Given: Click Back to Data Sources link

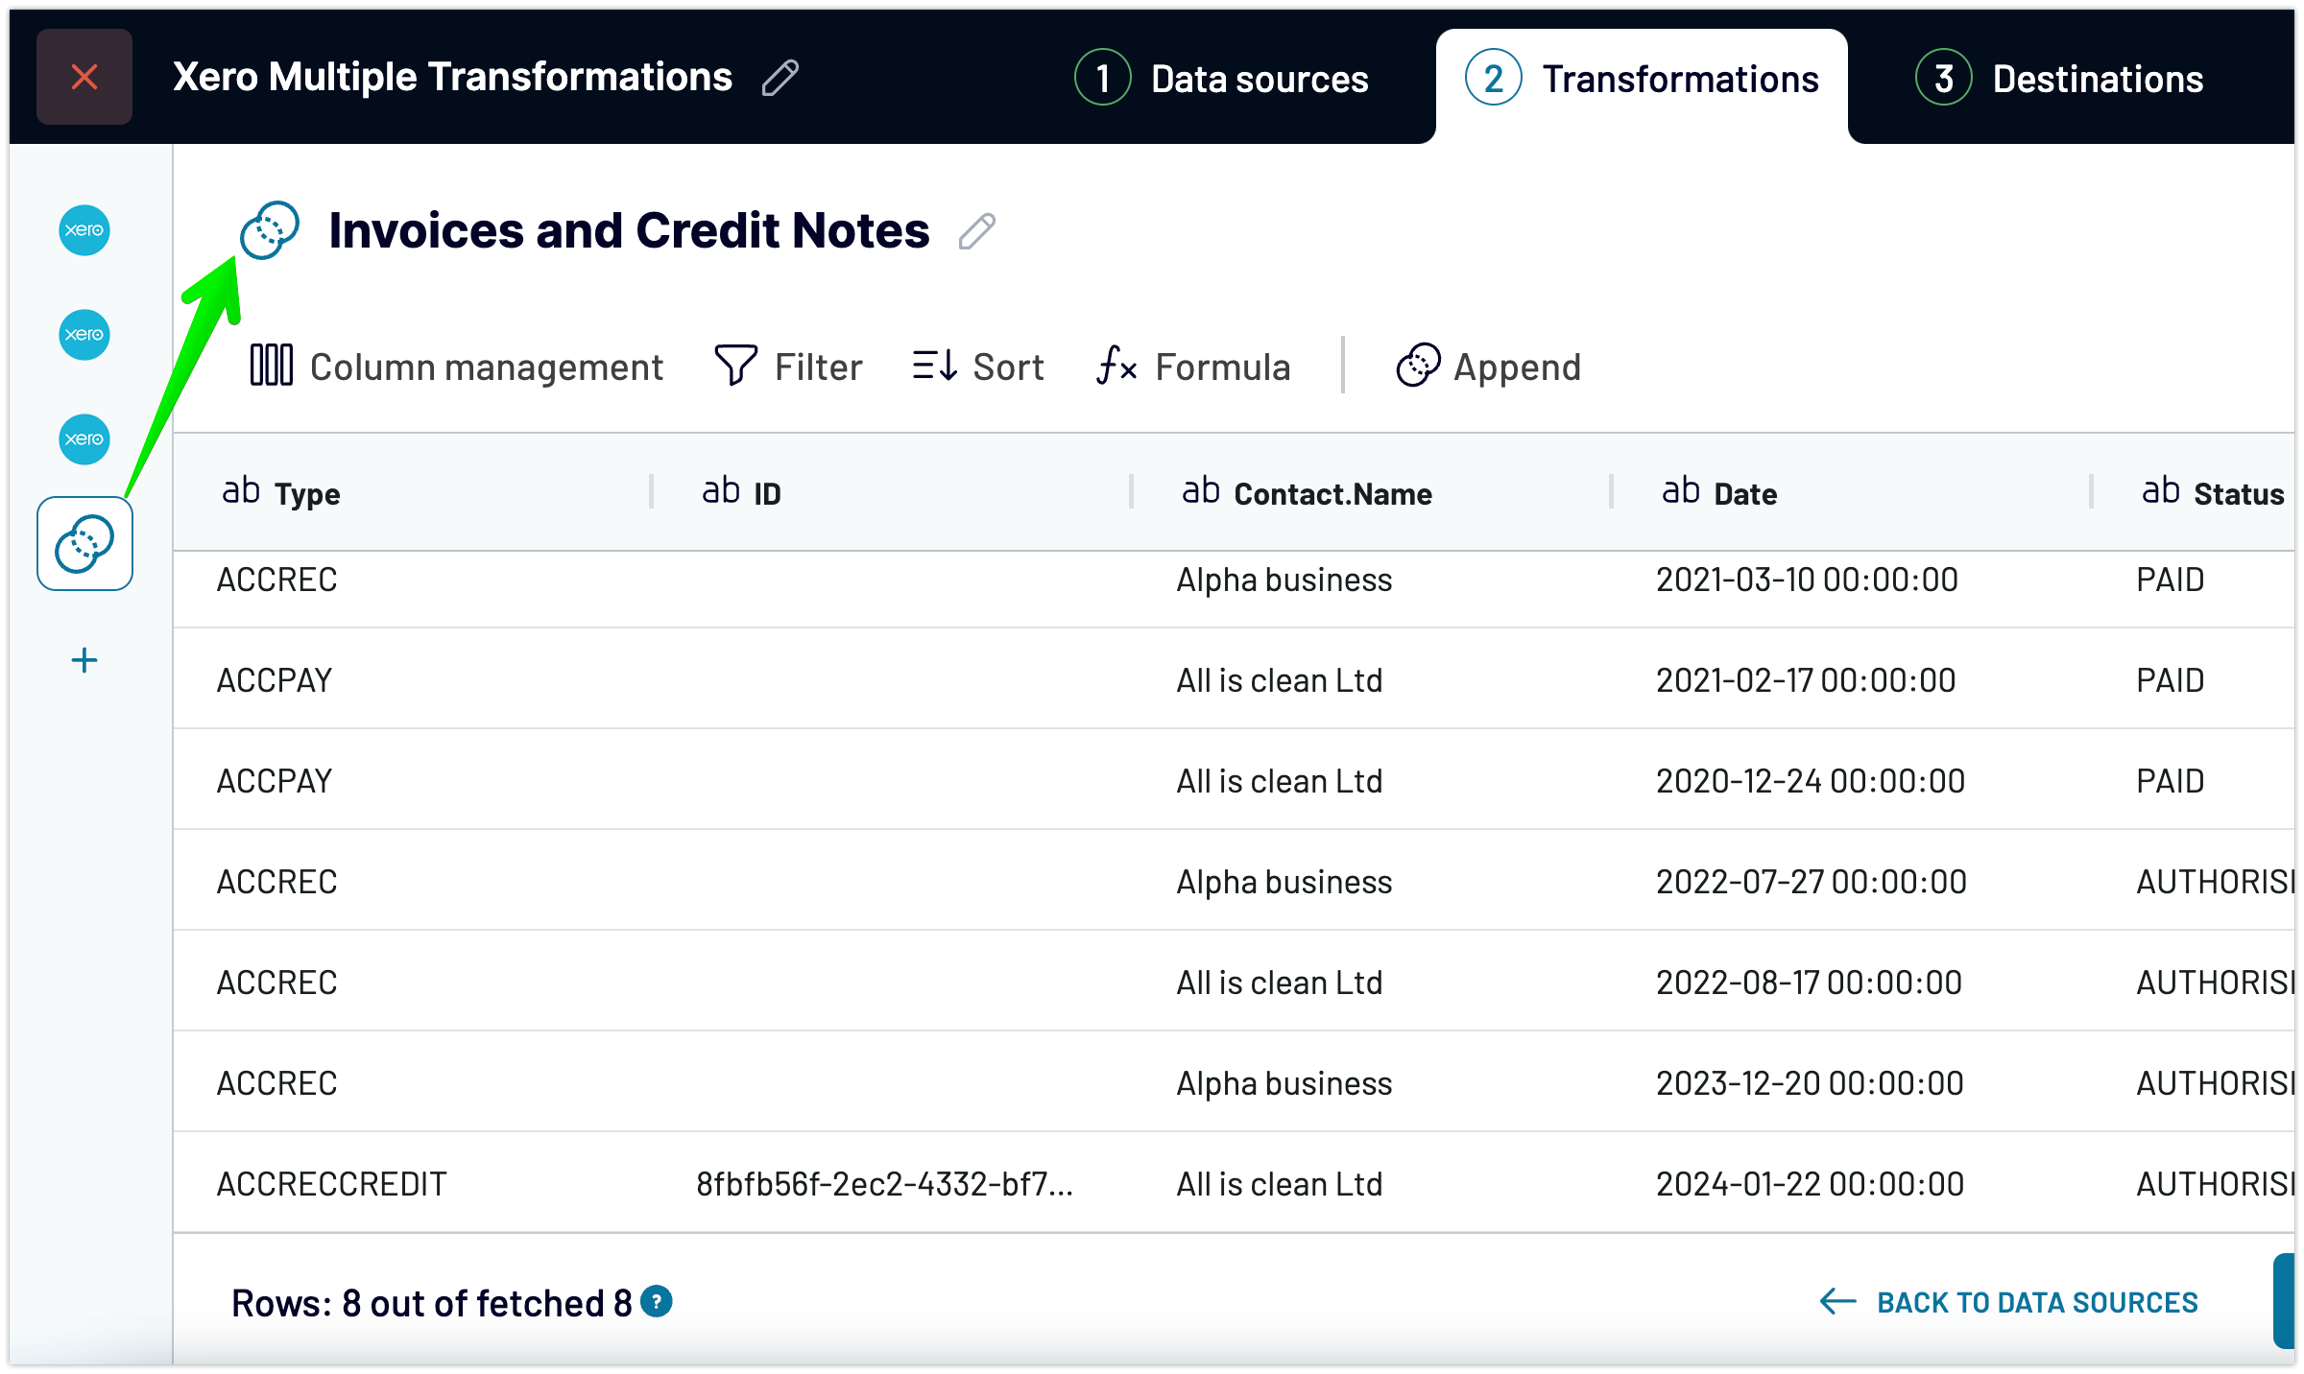Looking at the screenshot, I should (x=2008, y=1302).
